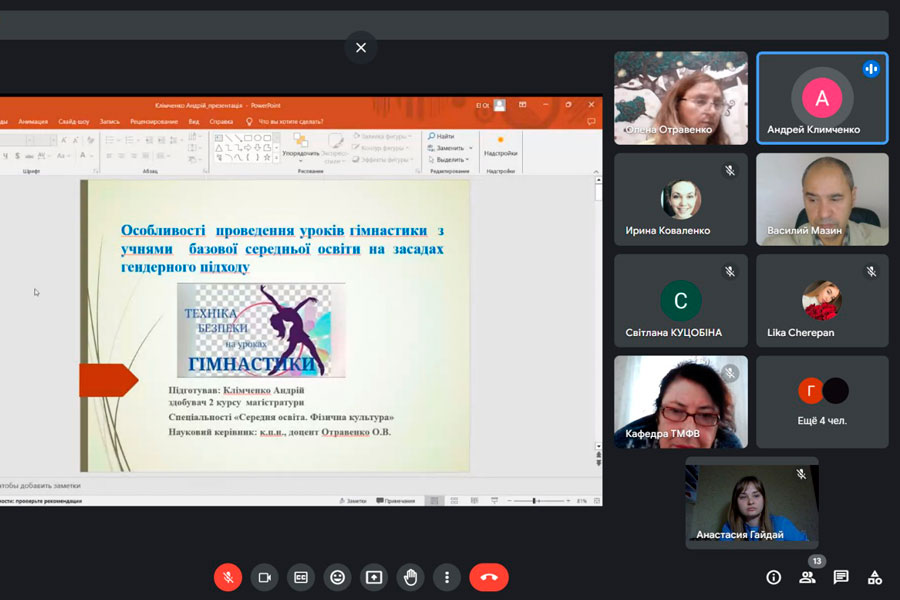Select Василий Мазин's video tile

click(822, 199)
